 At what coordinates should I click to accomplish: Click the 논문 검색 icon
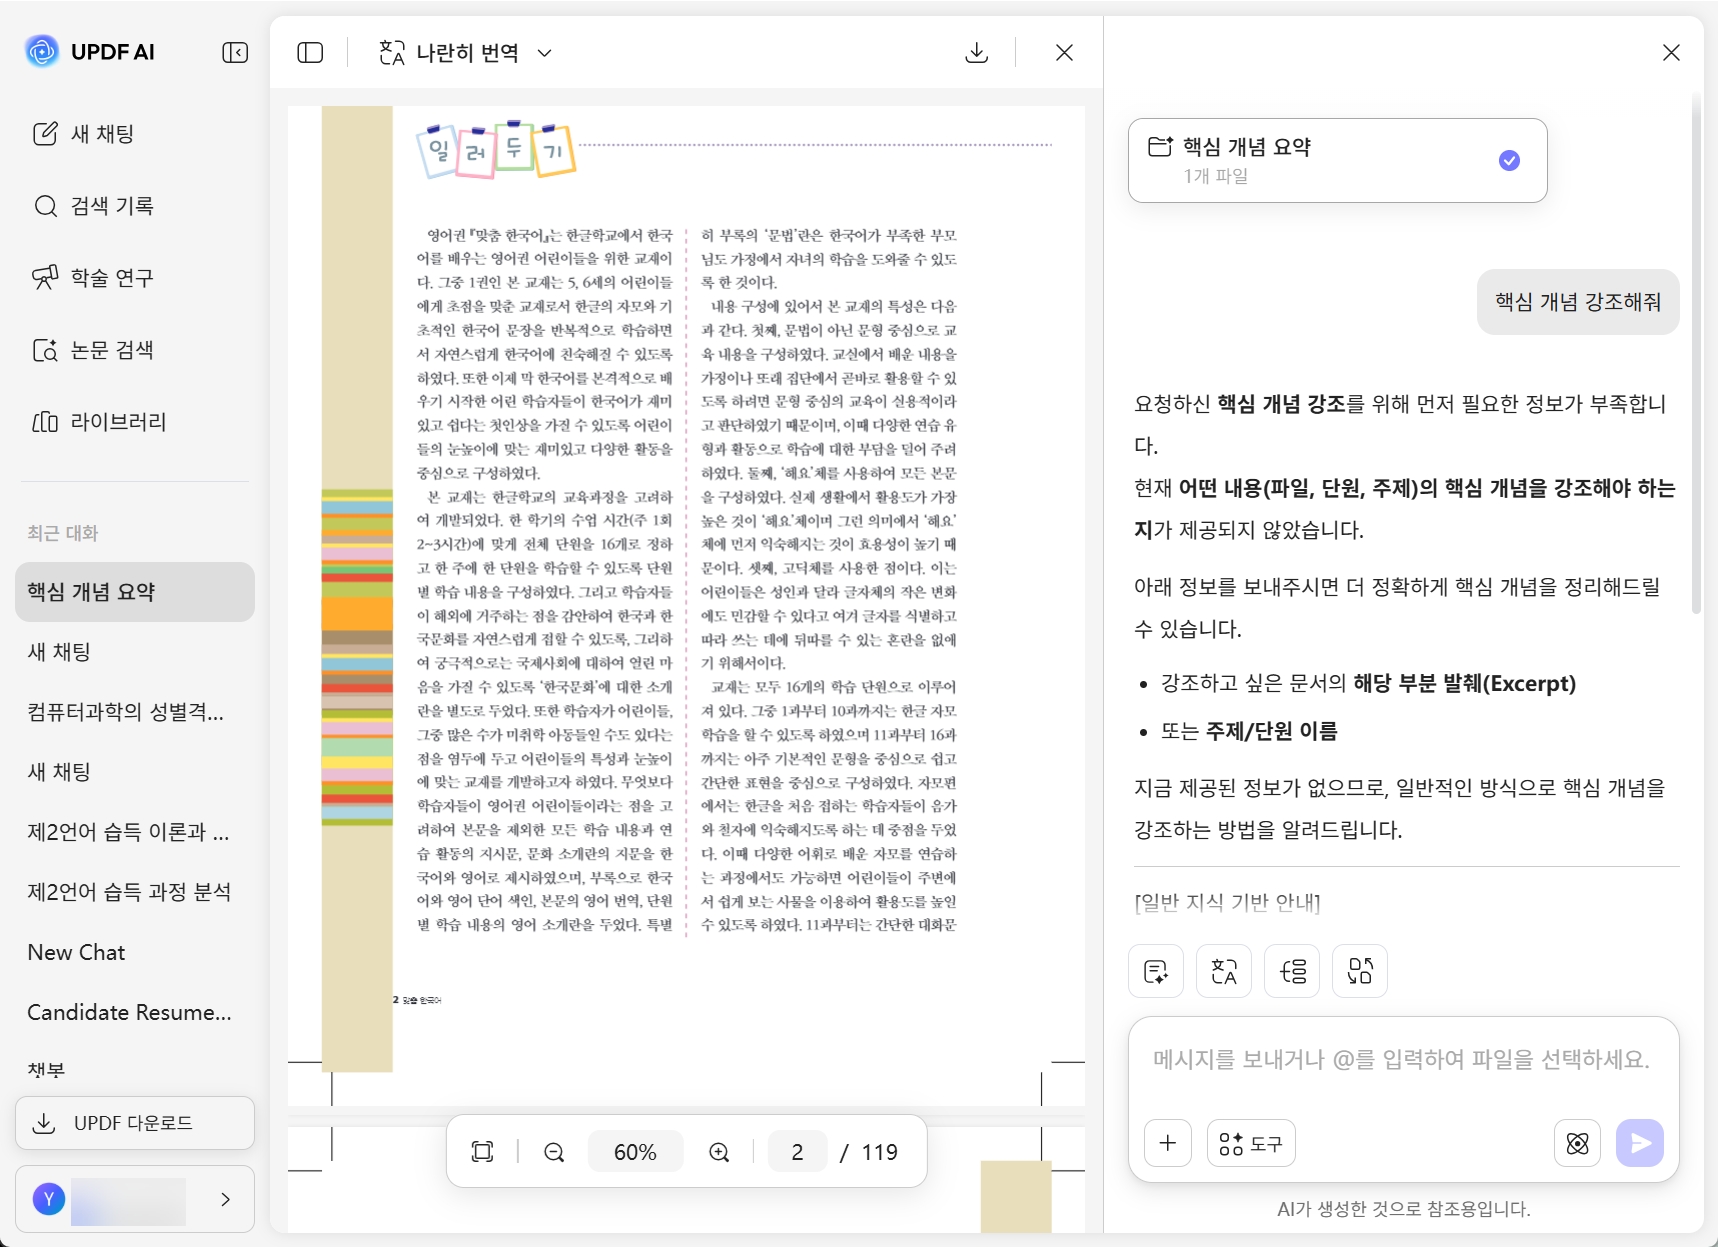point(45,350)
